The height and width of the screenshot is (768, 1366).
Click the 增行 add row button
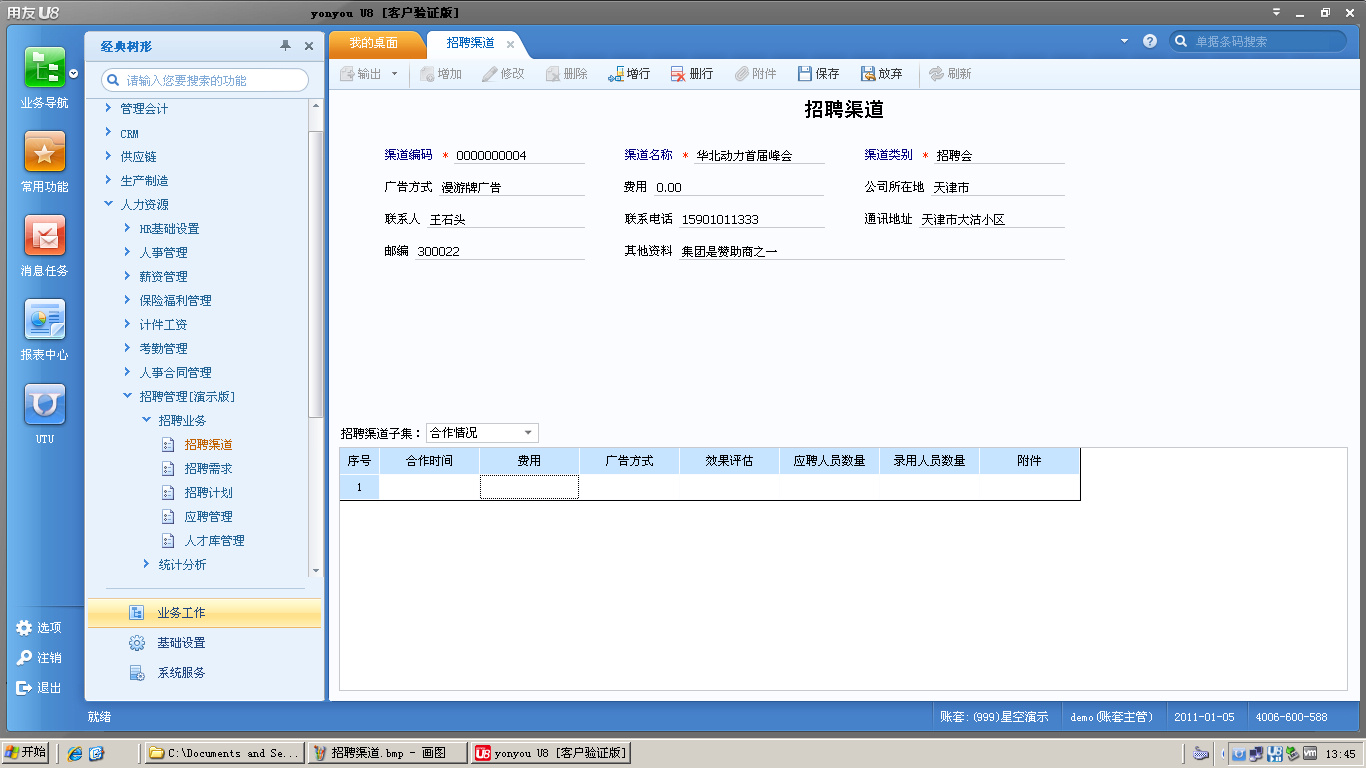pyautogui.click(x=629, y=74)
